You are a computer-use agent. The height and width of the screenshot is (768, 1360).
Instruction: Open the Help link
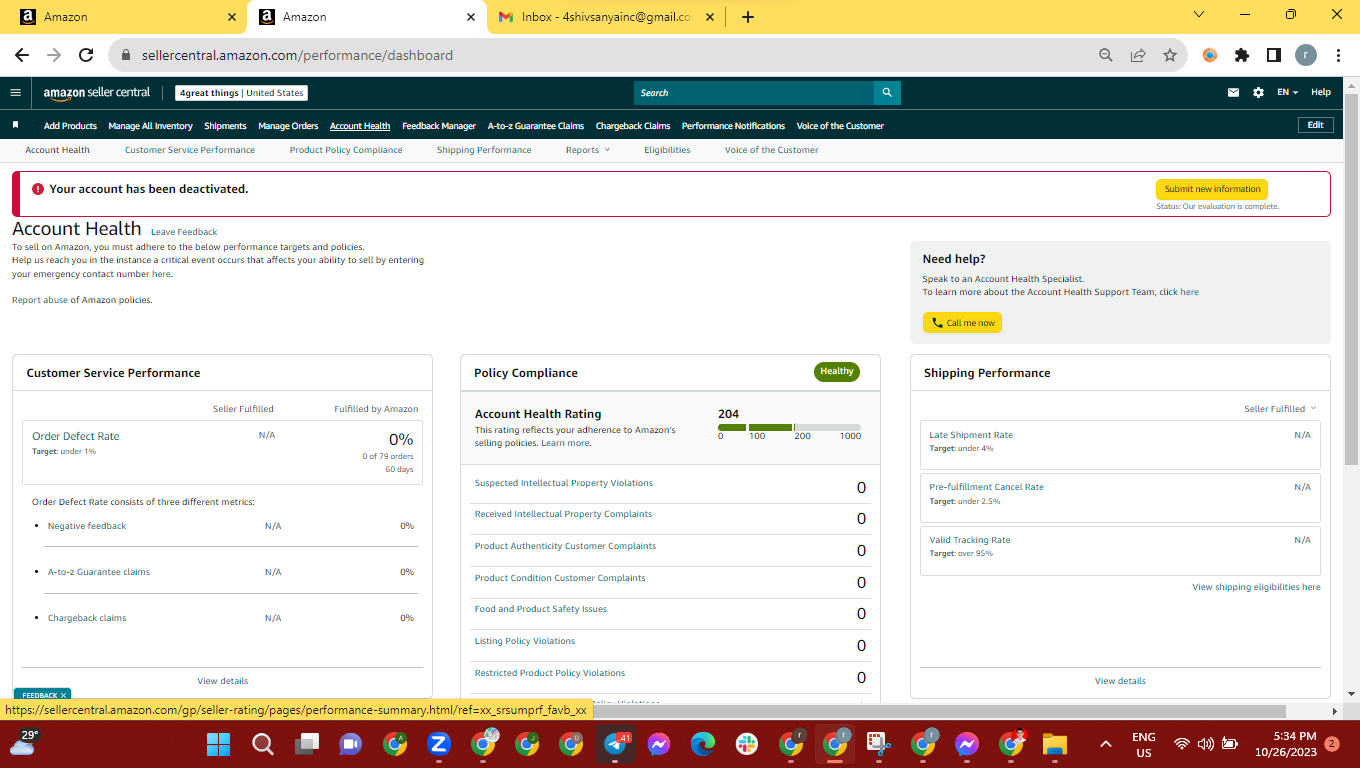[1321, 93]
